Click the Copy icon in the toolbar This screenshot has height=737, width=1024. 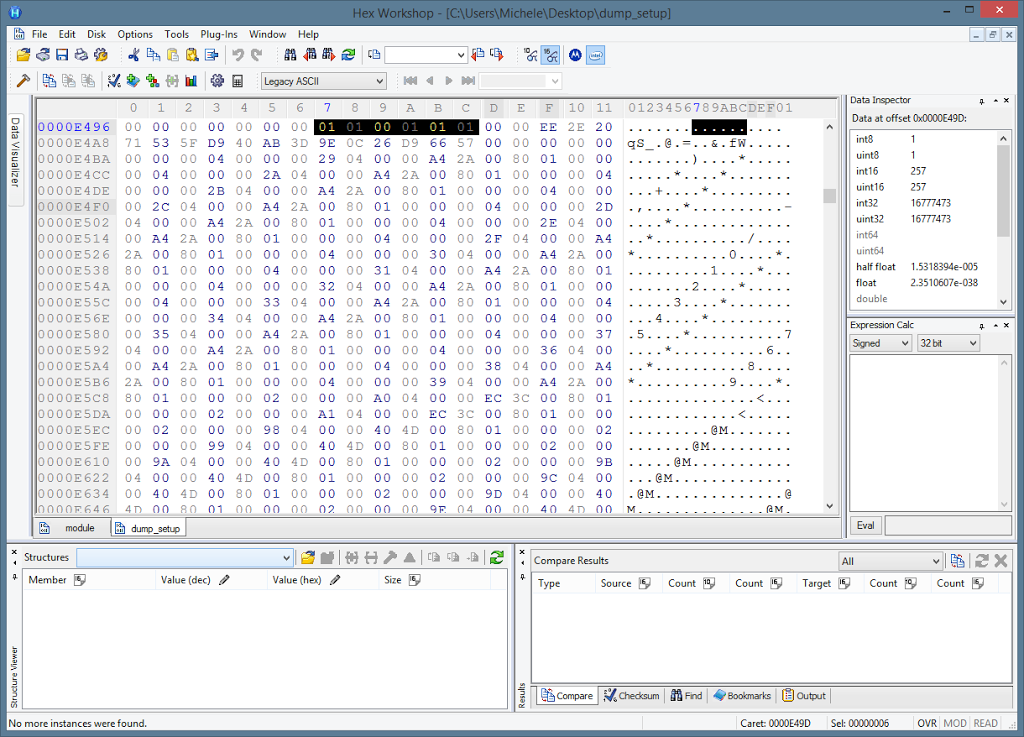pos(153,55)
